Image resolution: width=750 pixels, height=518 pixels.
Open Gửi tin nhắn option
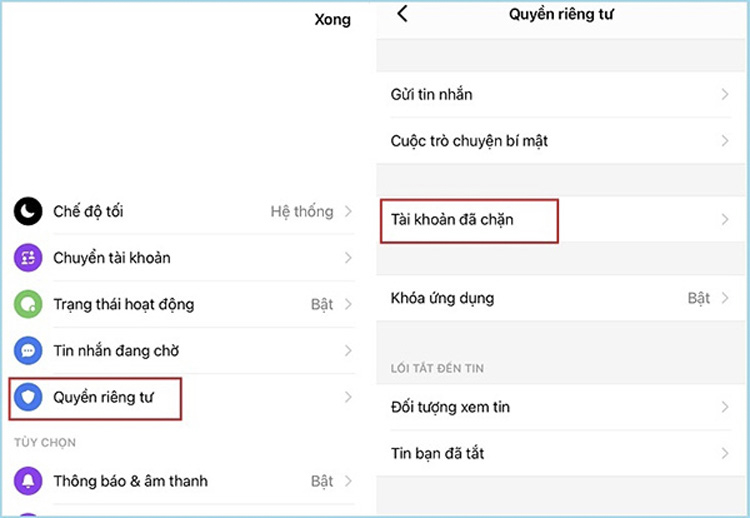coord(561,94)
